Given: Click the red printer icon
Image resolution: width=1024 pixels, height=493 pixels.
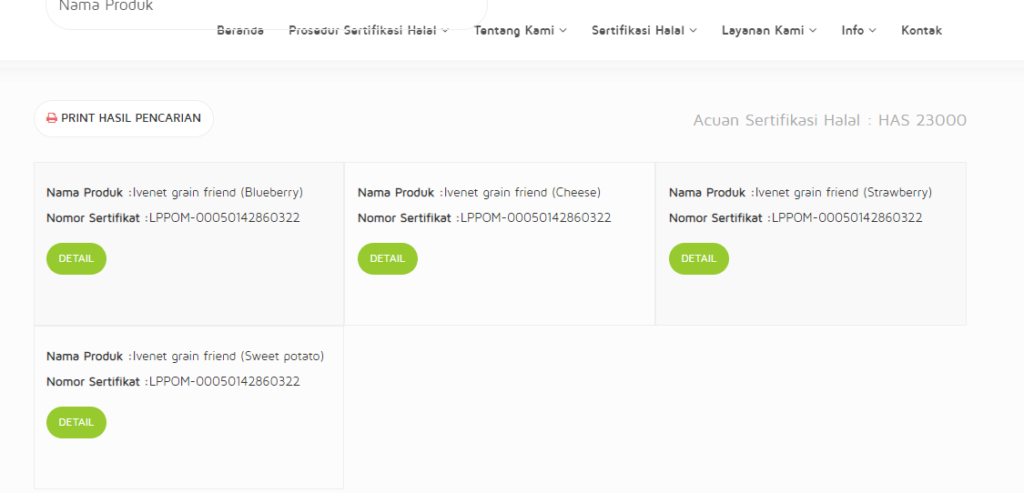Looking at the screenshot, I should tap(52, 118).
